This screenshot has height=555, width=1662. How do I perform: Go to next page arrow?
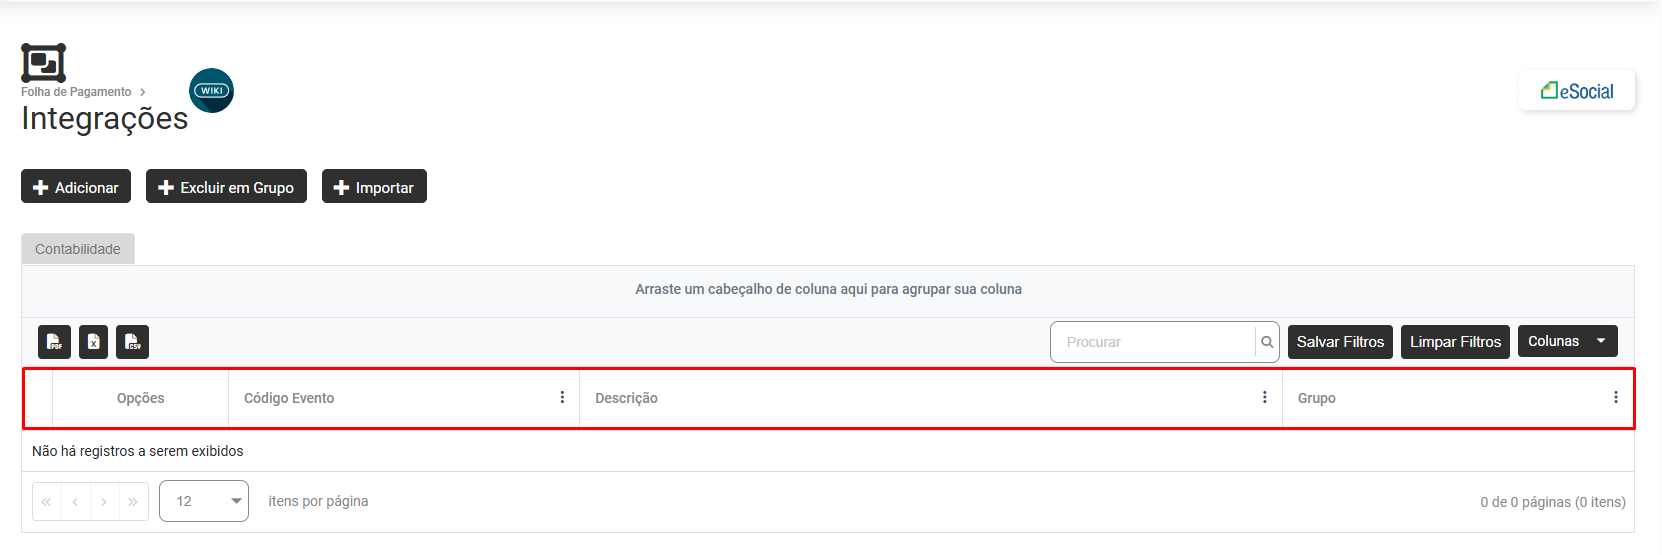pos(104,502)
